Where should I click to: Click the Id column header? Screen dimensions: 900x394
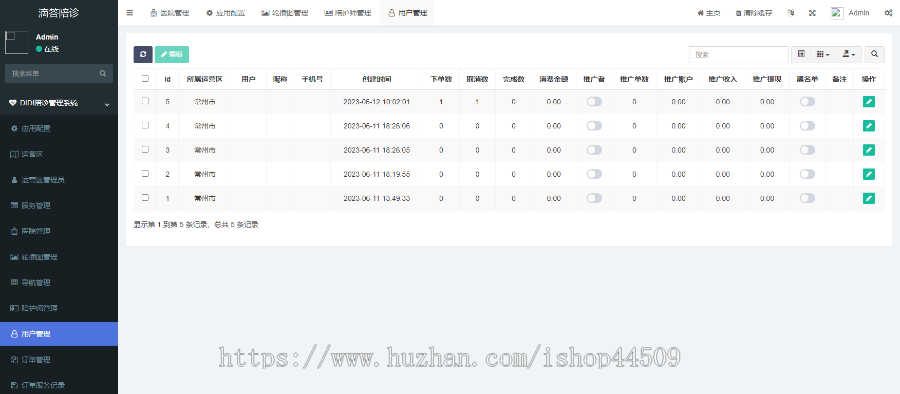(x=168, y=79)
